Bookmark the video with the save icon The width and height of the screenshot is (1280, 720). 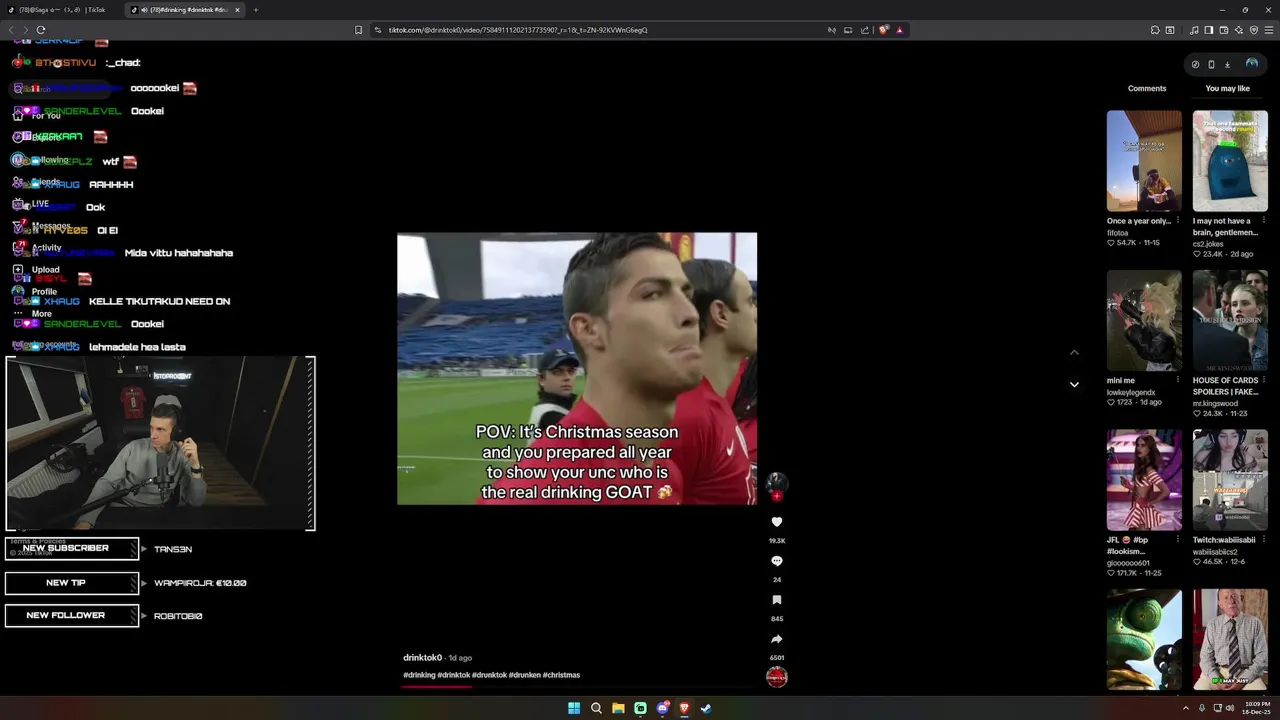click(x=777, y=600)
